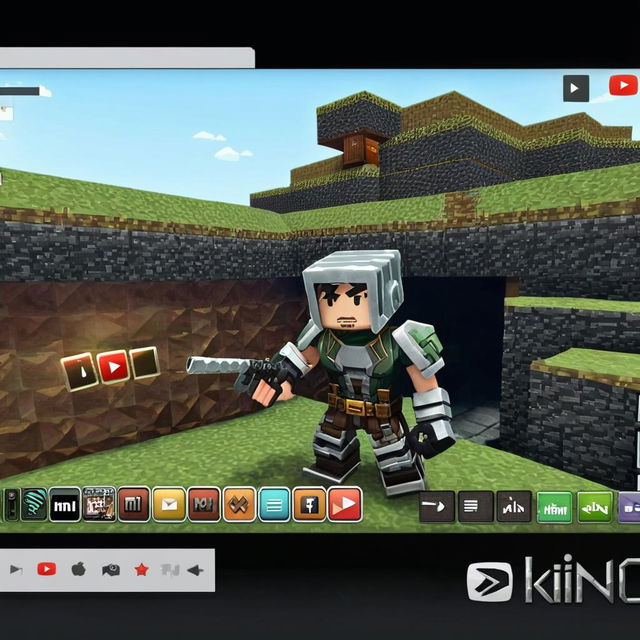This screenshot has height=640, width=640.
Task: Click the YouTube icon in the bottom gray bar
Action: (47, 569)
